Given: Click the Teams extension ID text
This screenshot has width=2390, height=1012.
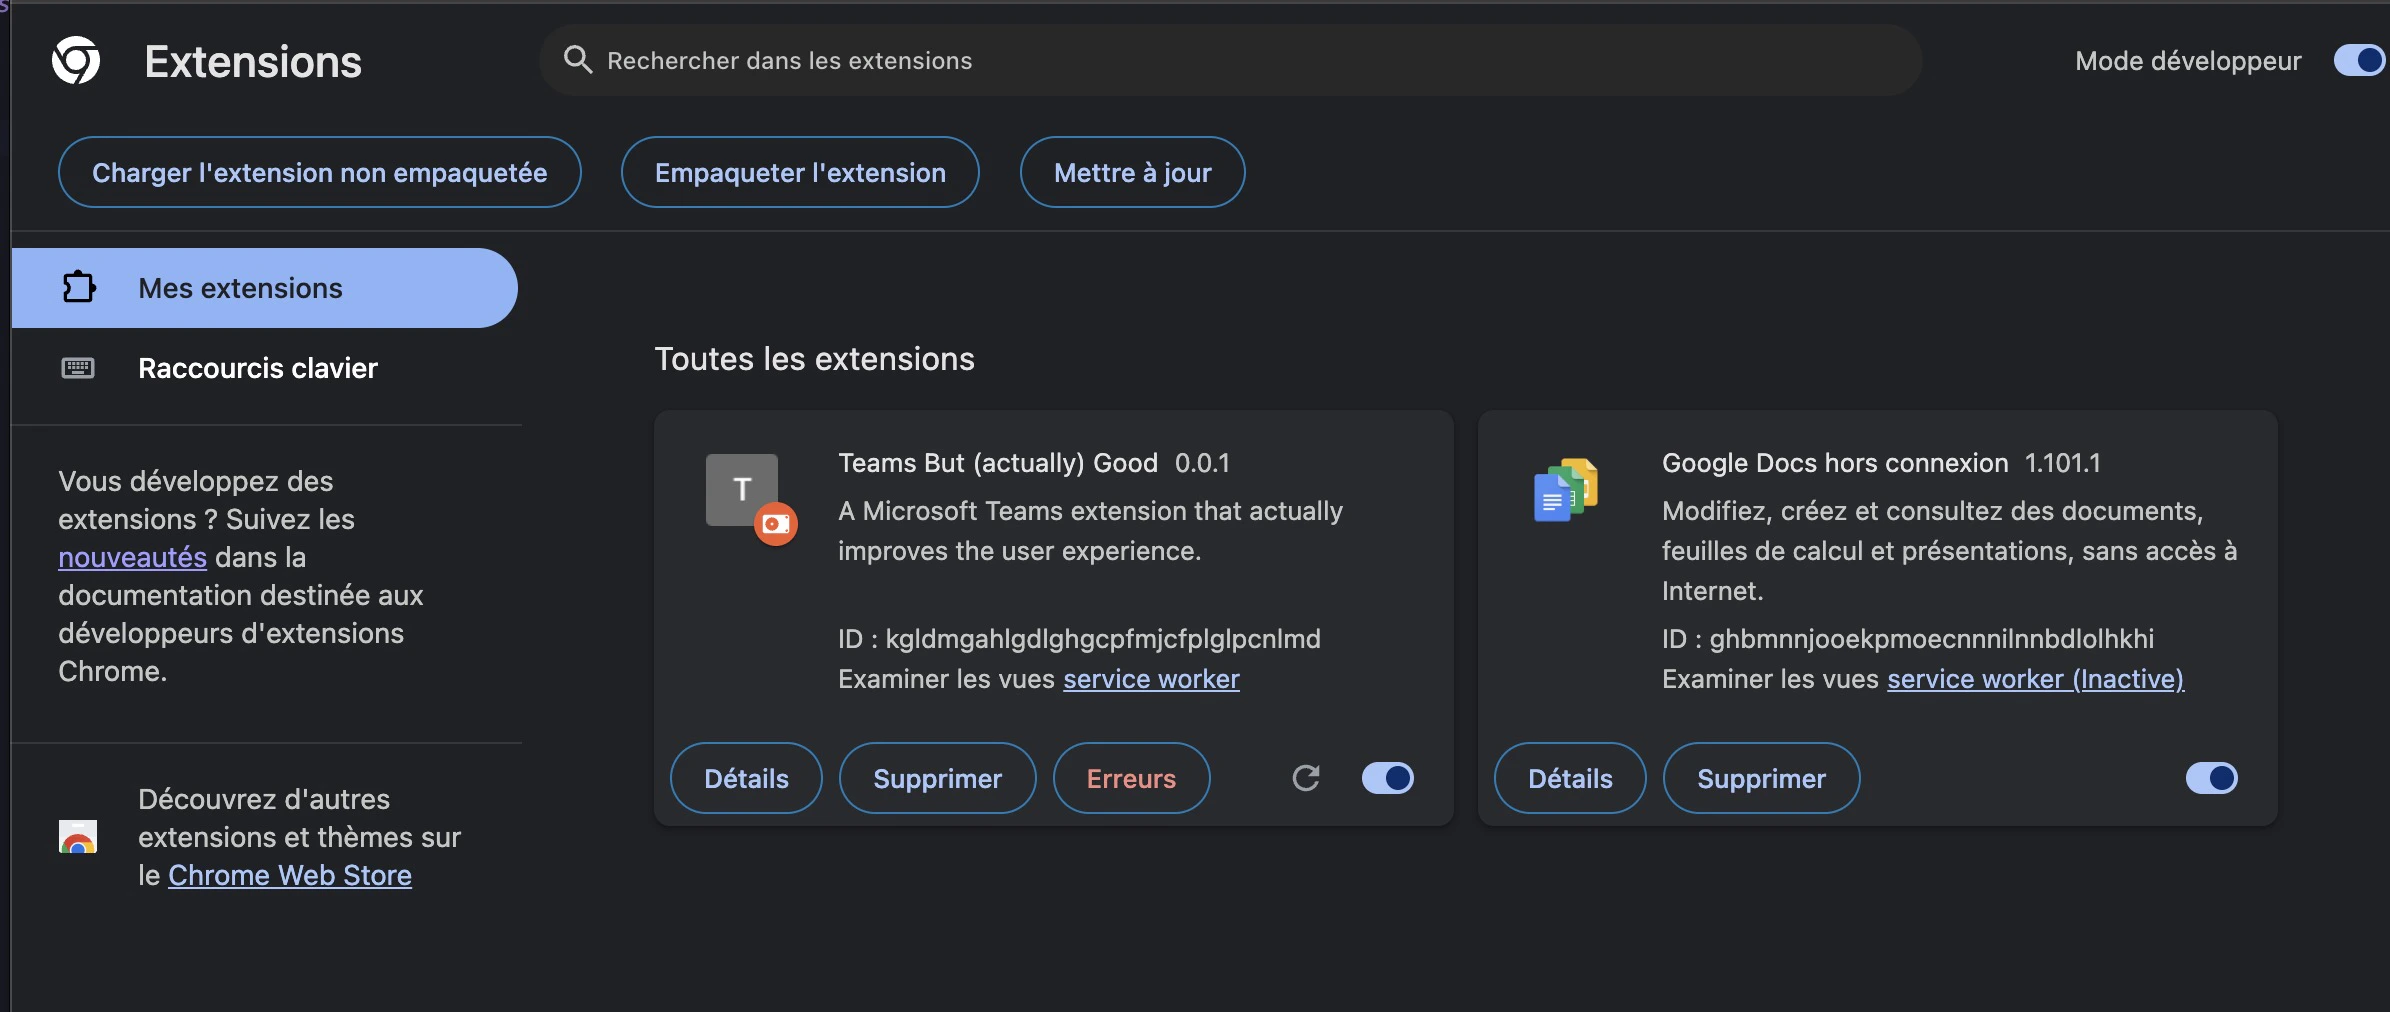Looking at the screenshot, I should click(1079, 639).
